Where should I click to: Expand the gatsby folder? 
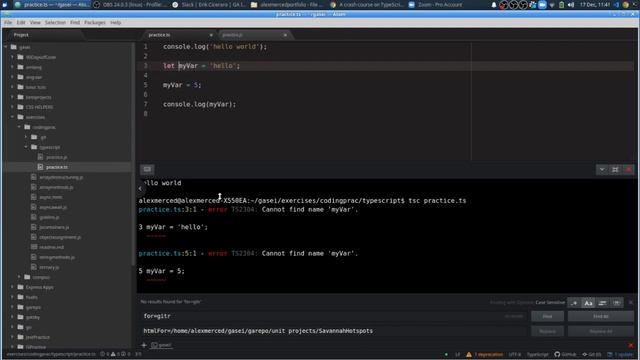(13, 317)
